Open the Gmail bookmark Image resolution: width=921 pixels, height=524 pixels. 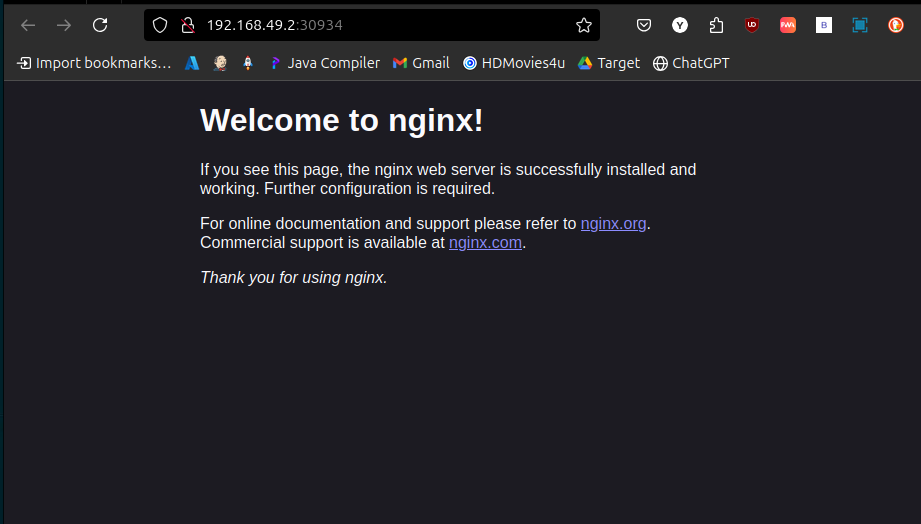(421, 63)
